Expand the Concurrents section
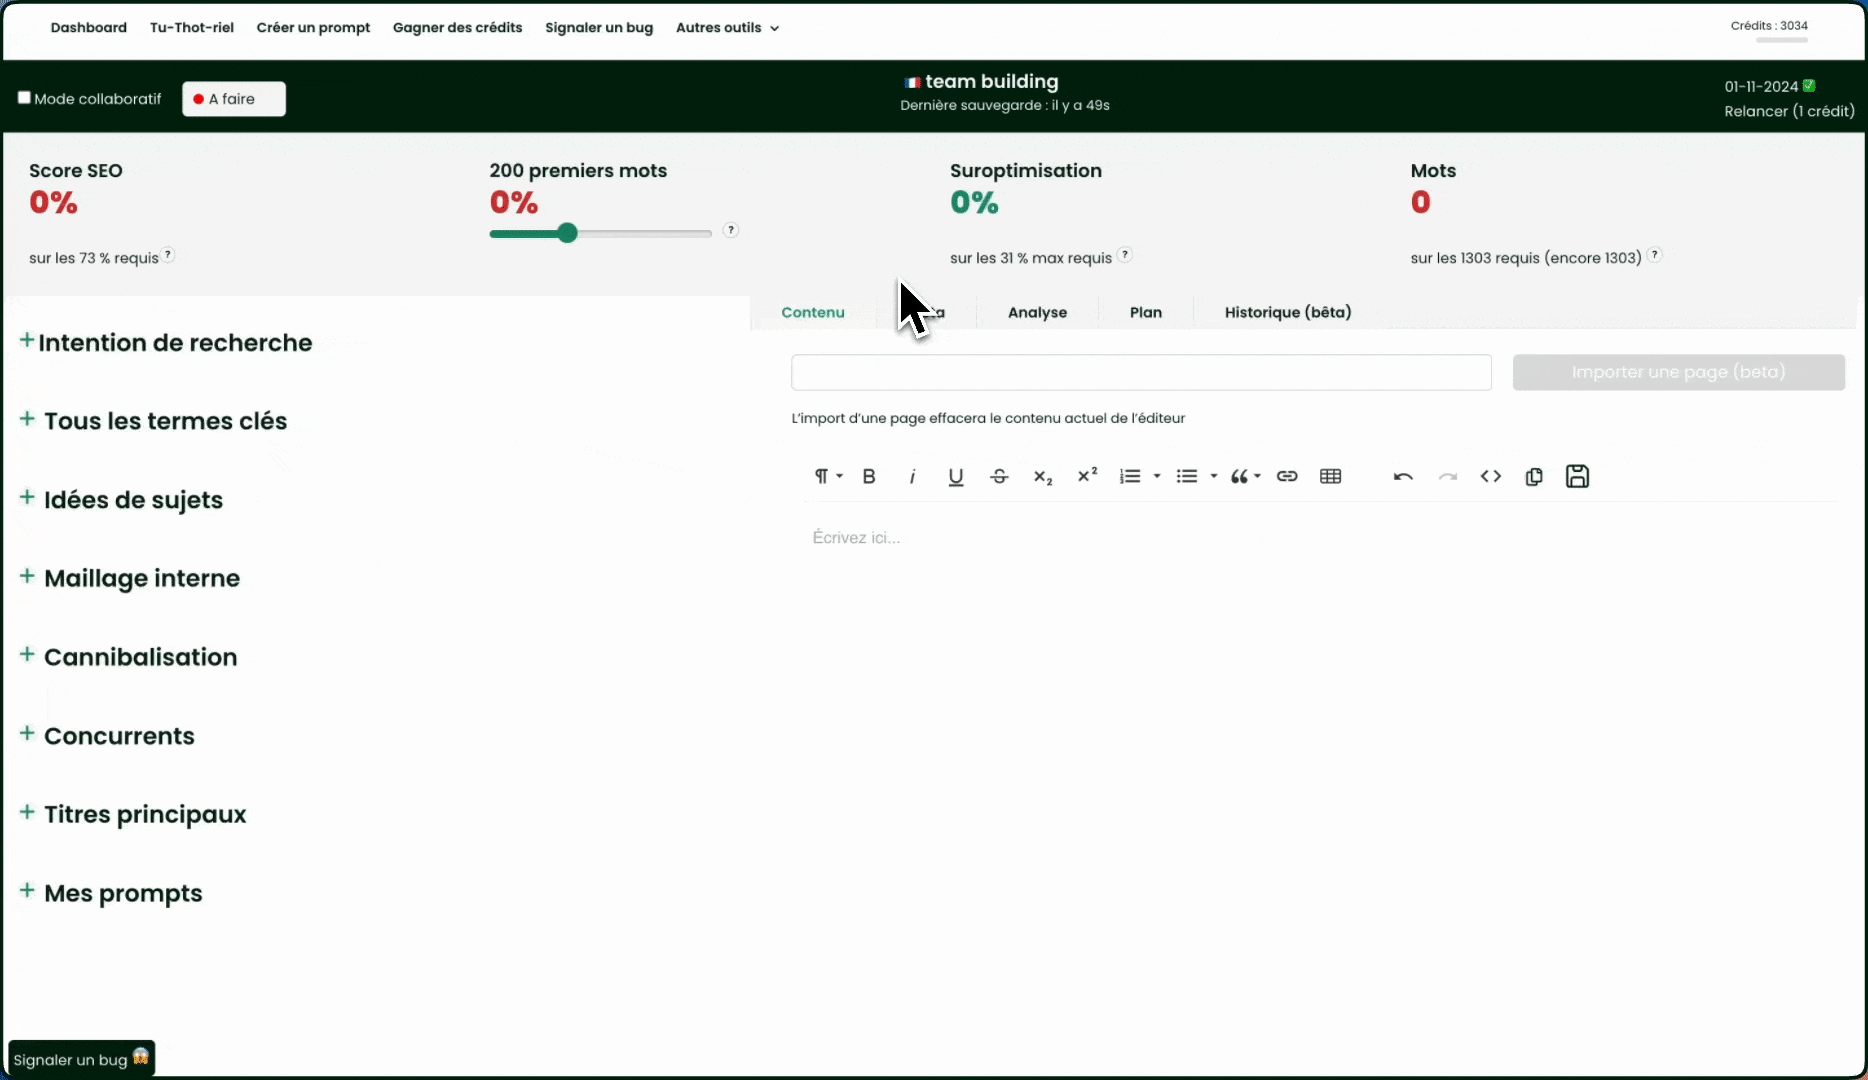1868x1080 pixels. (x=27, y=734)
